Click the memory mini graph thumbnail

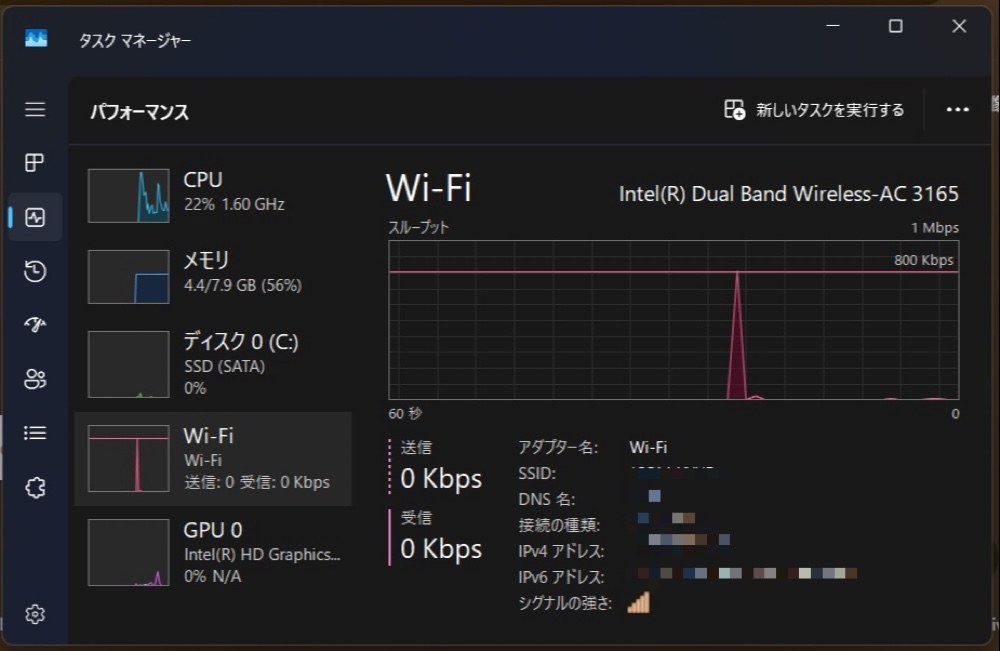[129, 277]
